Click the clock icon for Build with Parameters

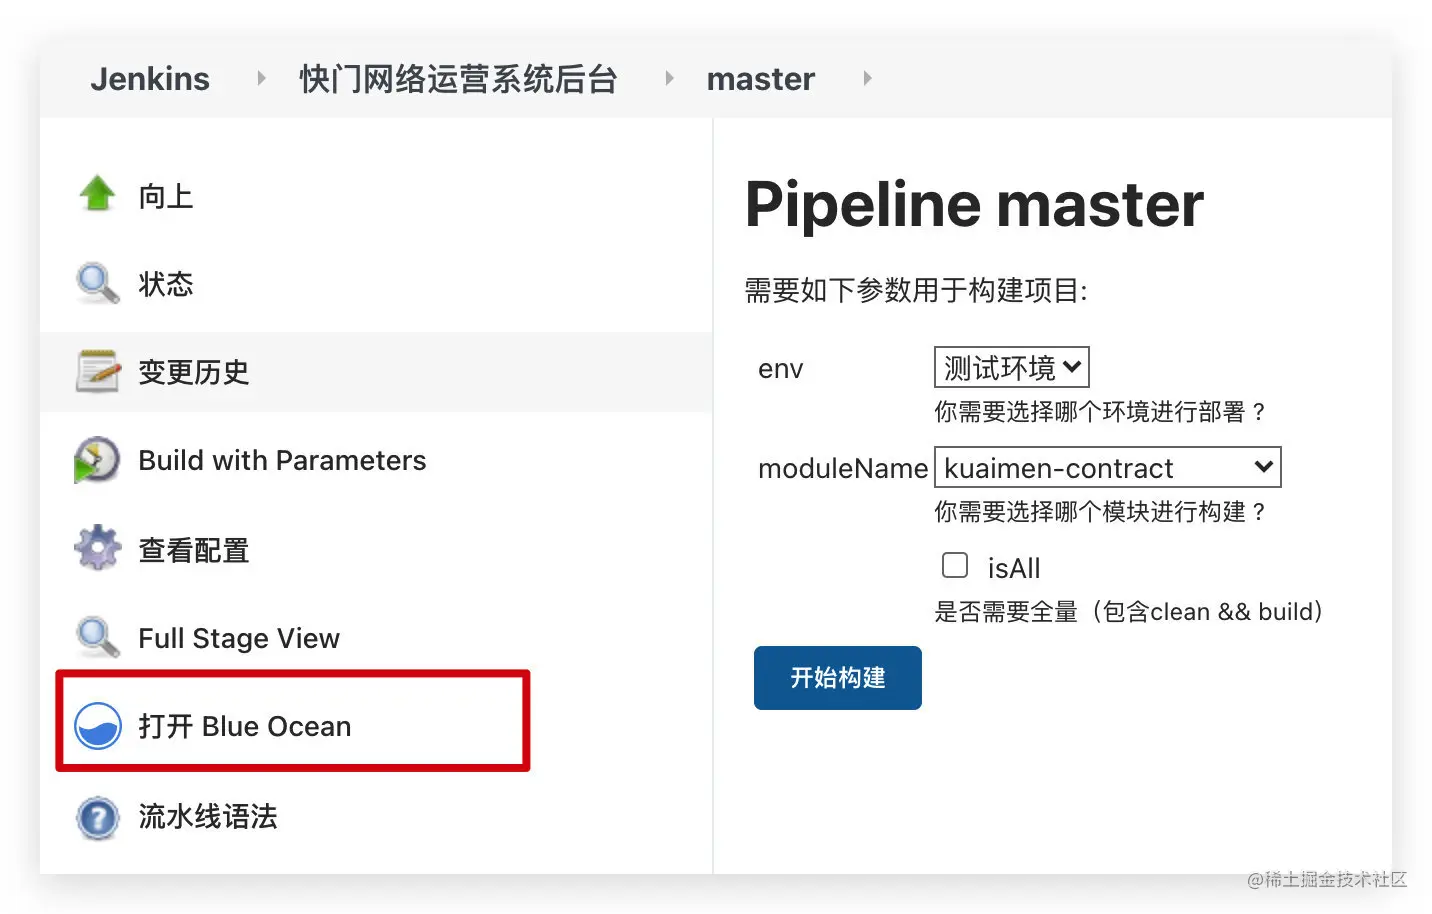[97, 460]
